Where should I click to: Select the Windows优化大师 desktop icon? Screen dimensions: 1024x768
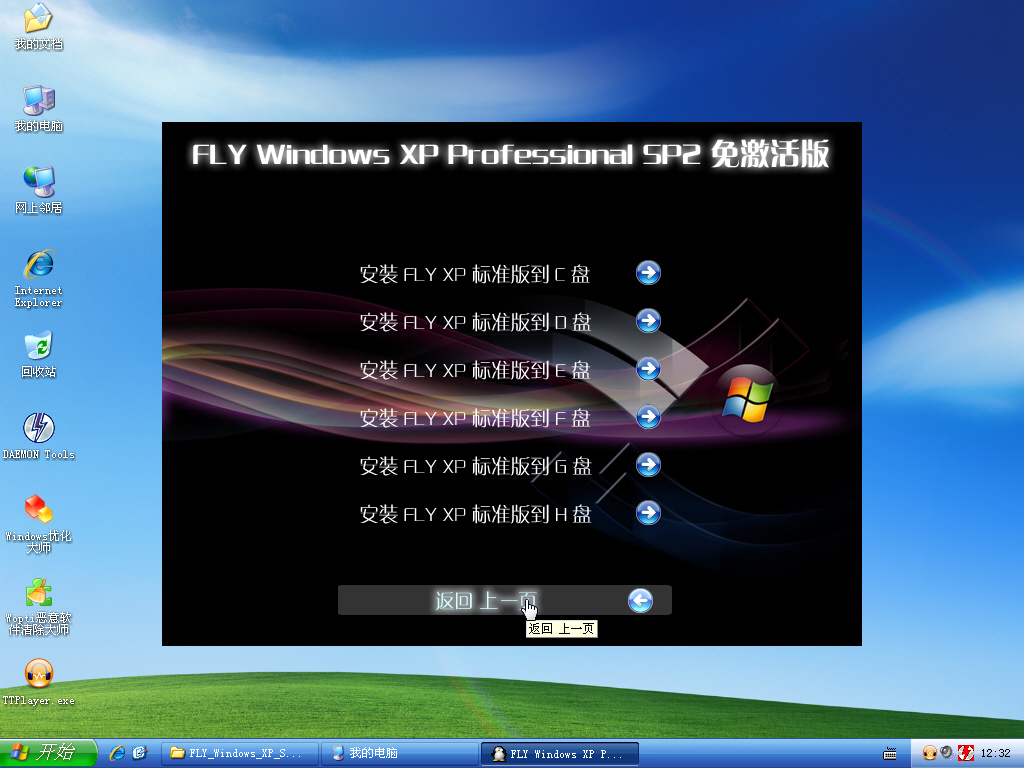[x=39, y=524]
